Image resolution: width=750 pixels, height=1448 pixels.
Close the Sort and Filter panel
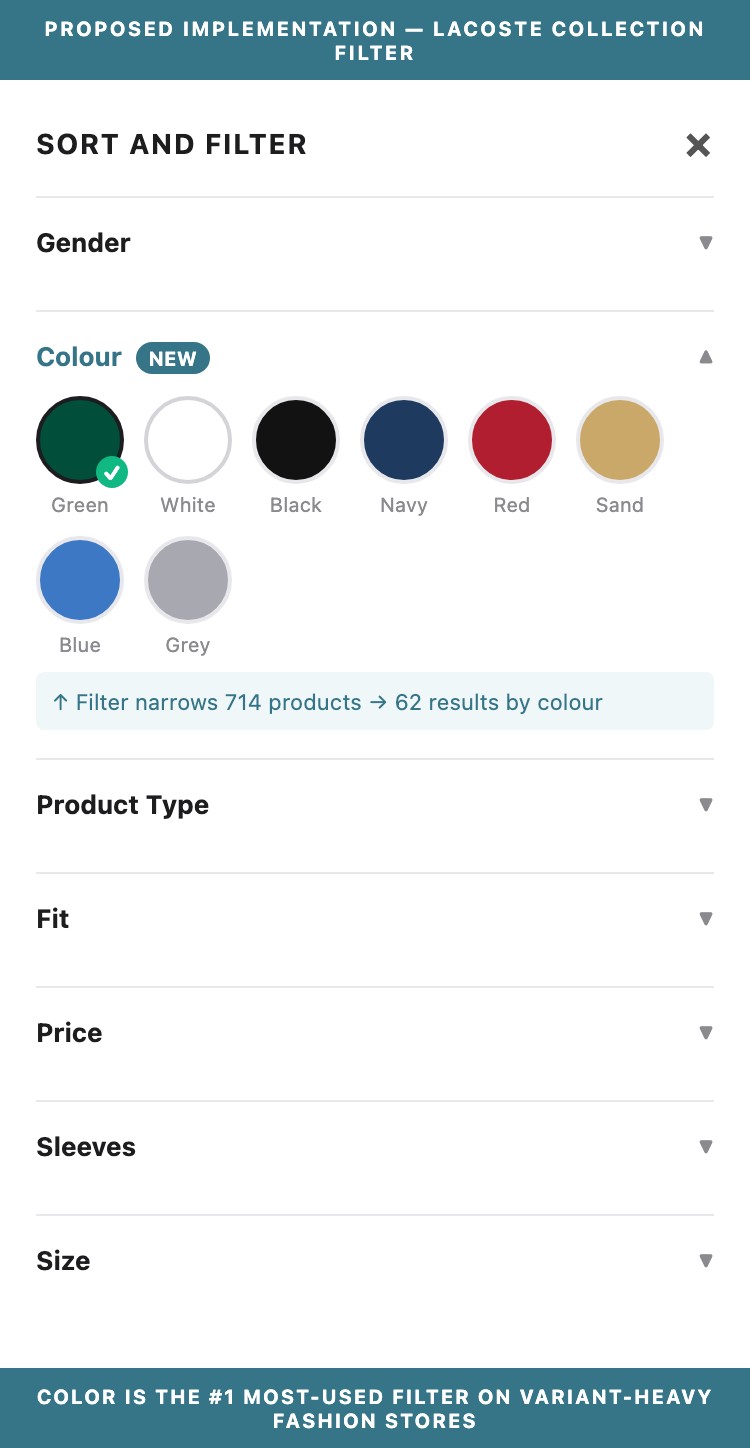[697, 145]
